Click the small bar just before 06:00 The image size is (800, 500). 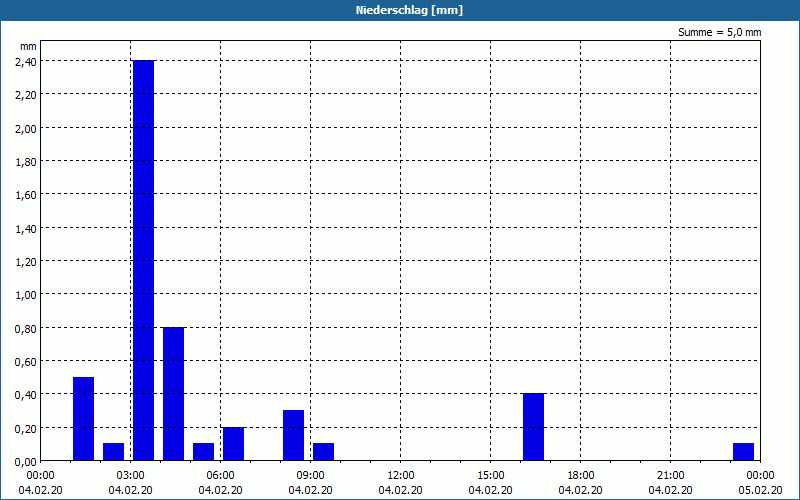(x=204, y=452)
